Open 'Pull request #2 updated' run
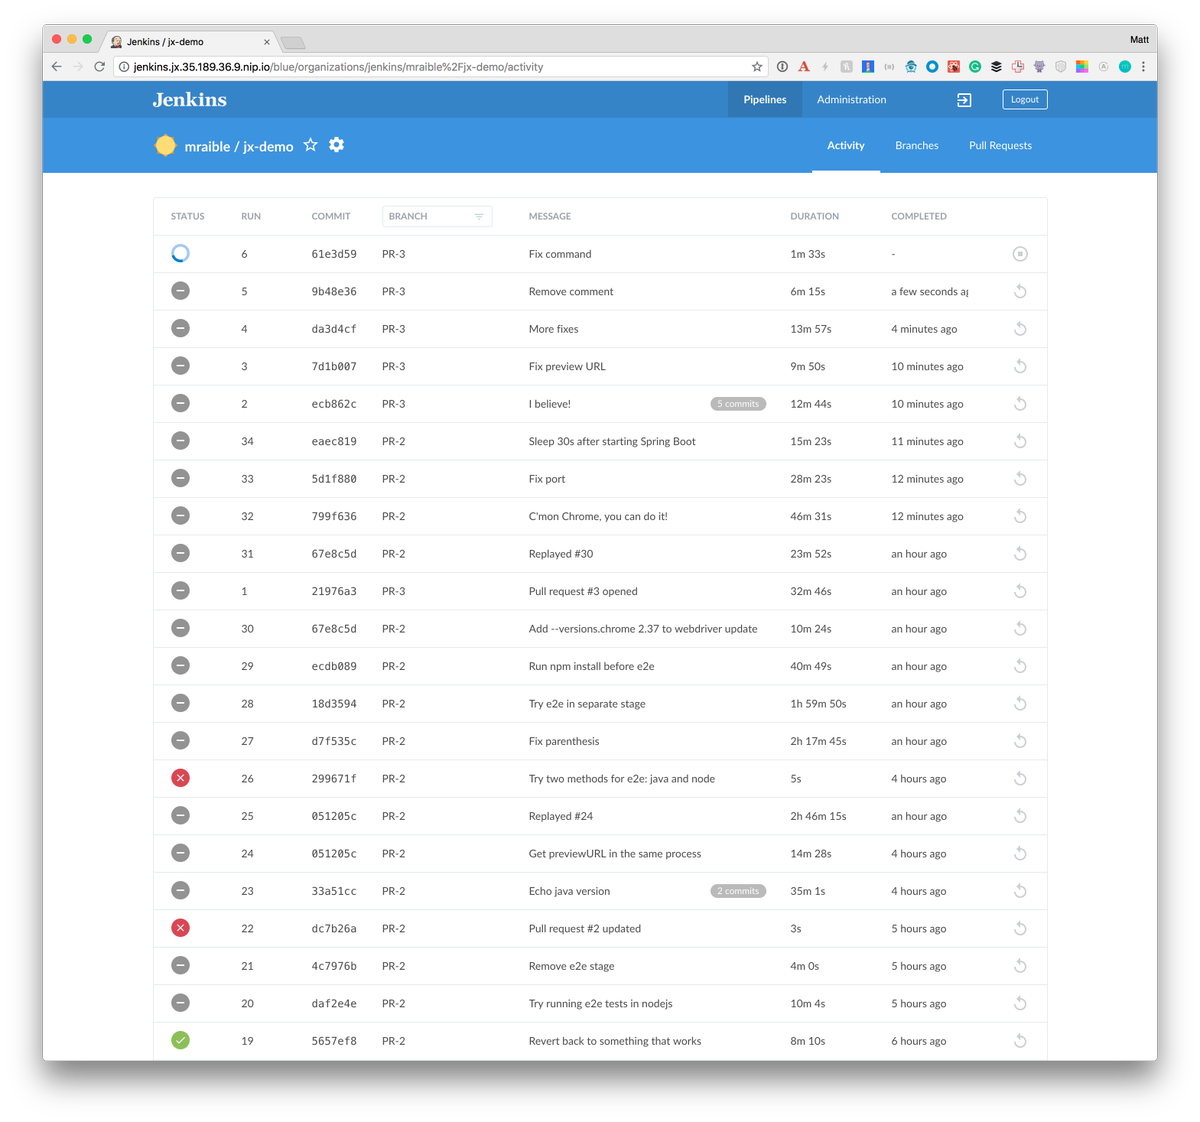 click(600, 928)
